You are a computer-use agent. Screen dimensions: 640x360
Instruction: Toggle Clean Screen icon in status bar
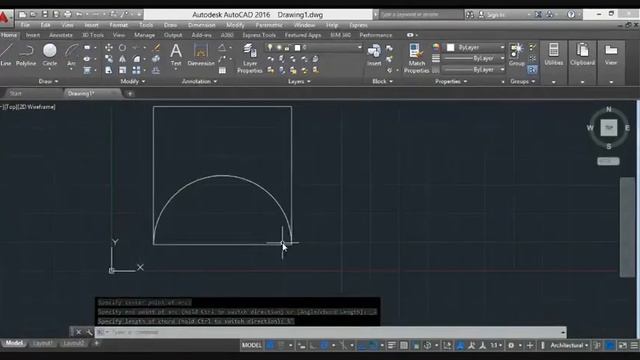coord(622,345)
